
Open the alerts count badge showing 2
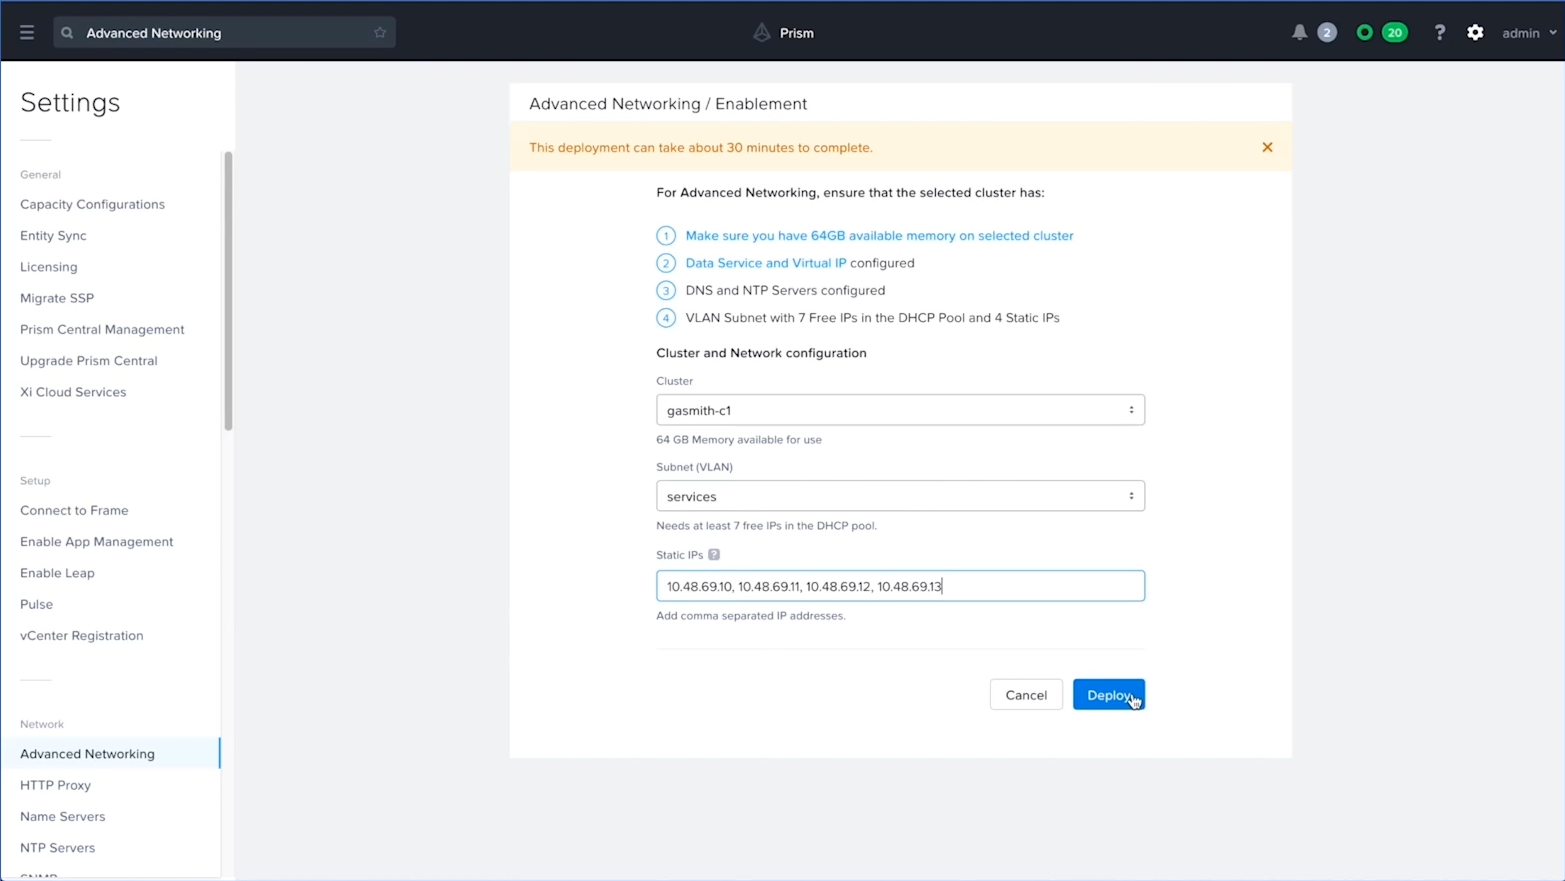(1327, 33)
